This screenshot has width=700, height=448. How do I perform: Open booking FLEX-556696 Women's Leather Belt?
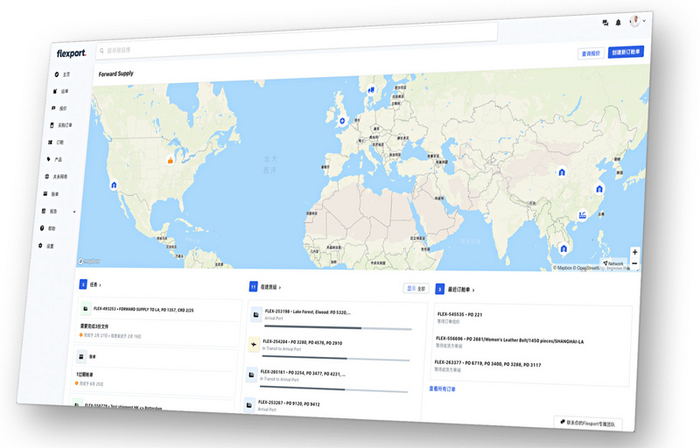pos(509,340)
